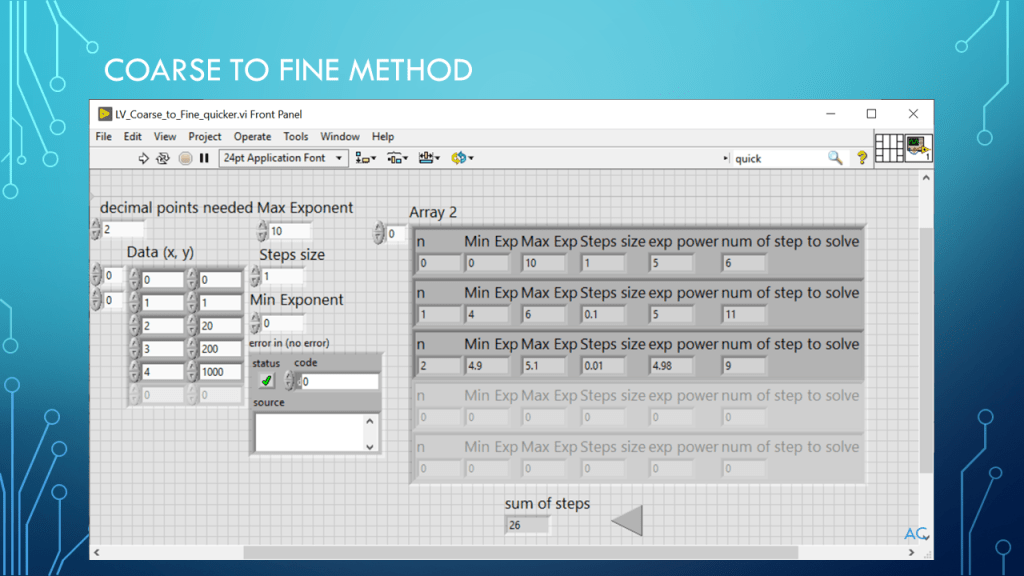This screenshot has width=1024, height=576.
Task: Click the search magnifier icon
Action: pyautogui.click(x=835, y=158)
